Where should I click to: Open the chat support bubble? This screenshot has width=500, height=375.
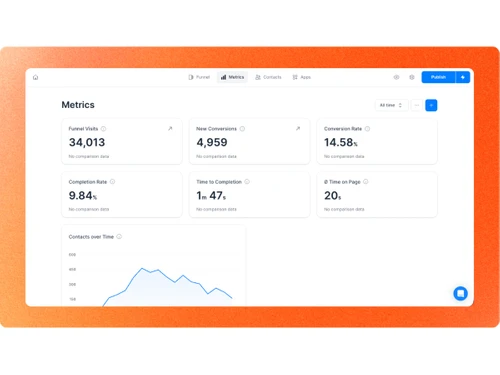(461, 293)
